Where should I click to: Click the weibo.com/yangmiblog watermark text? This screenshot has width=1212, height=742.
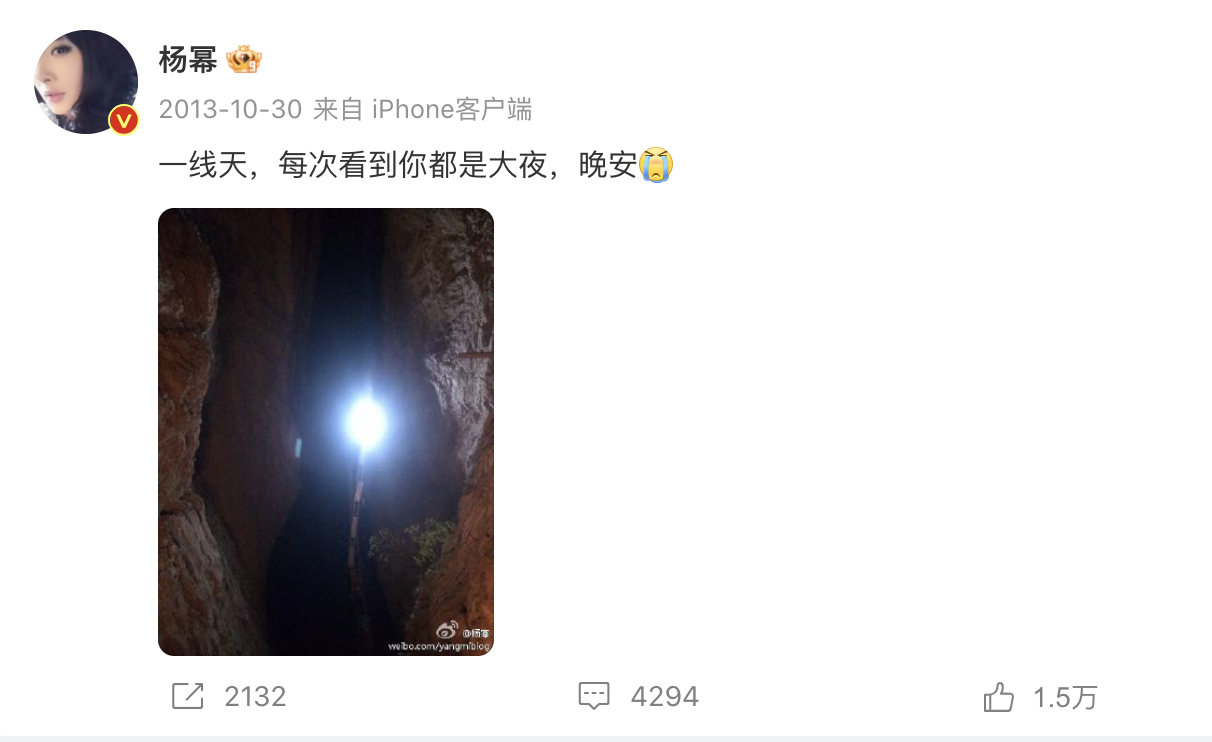pos(438,647)
